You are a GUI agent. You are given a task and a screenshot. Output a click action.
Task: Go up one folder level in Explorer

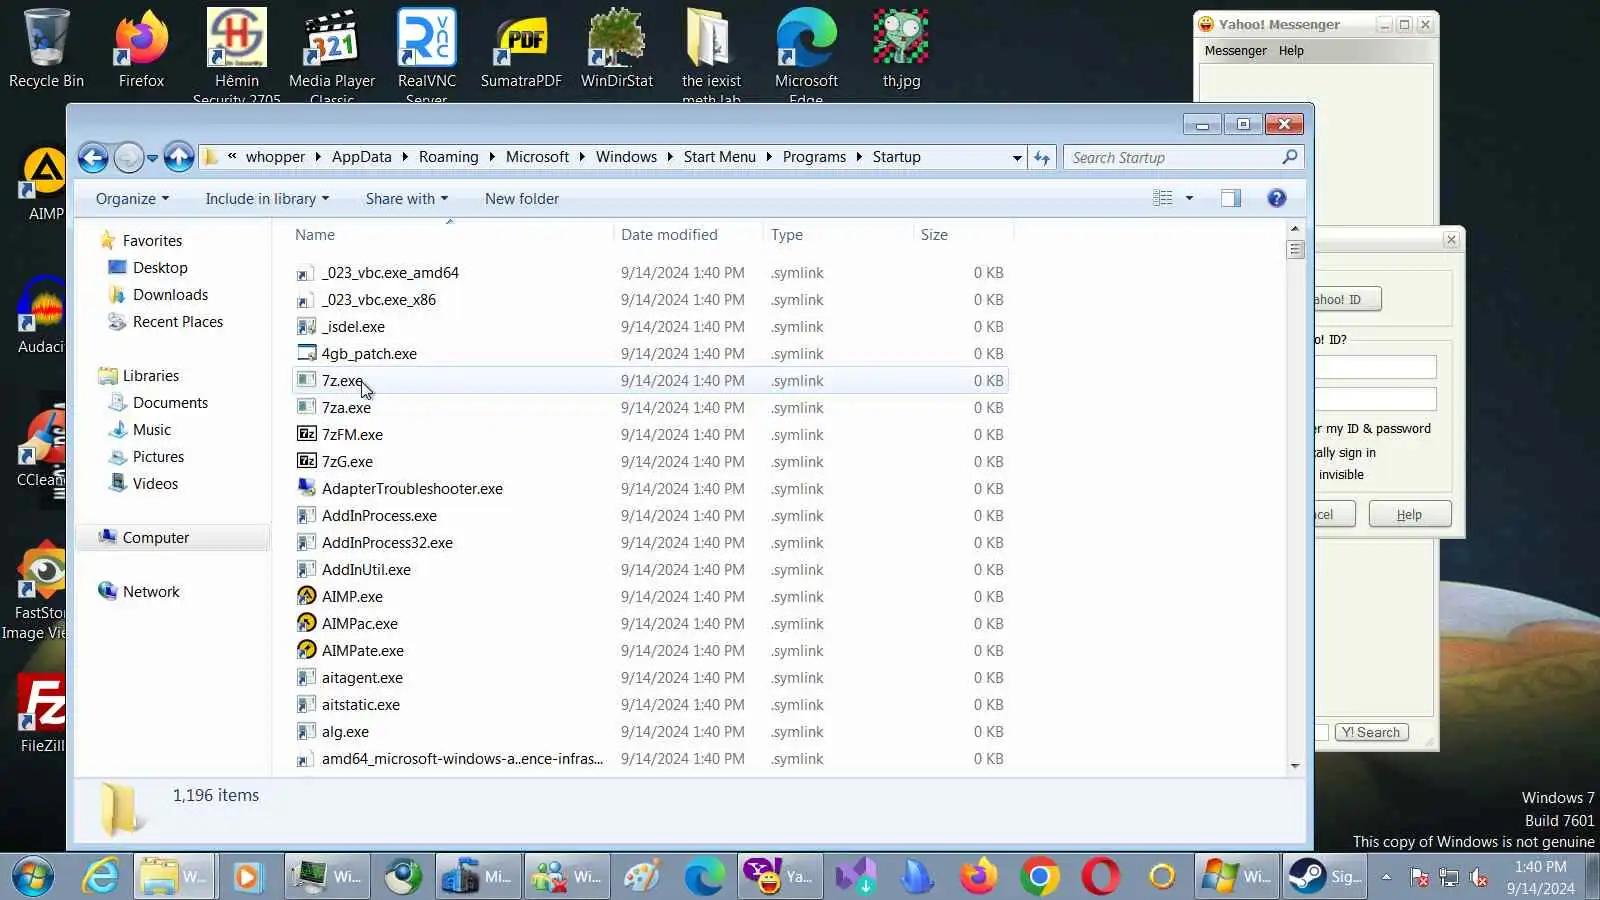pyautogui.click(x=179, y=157)
